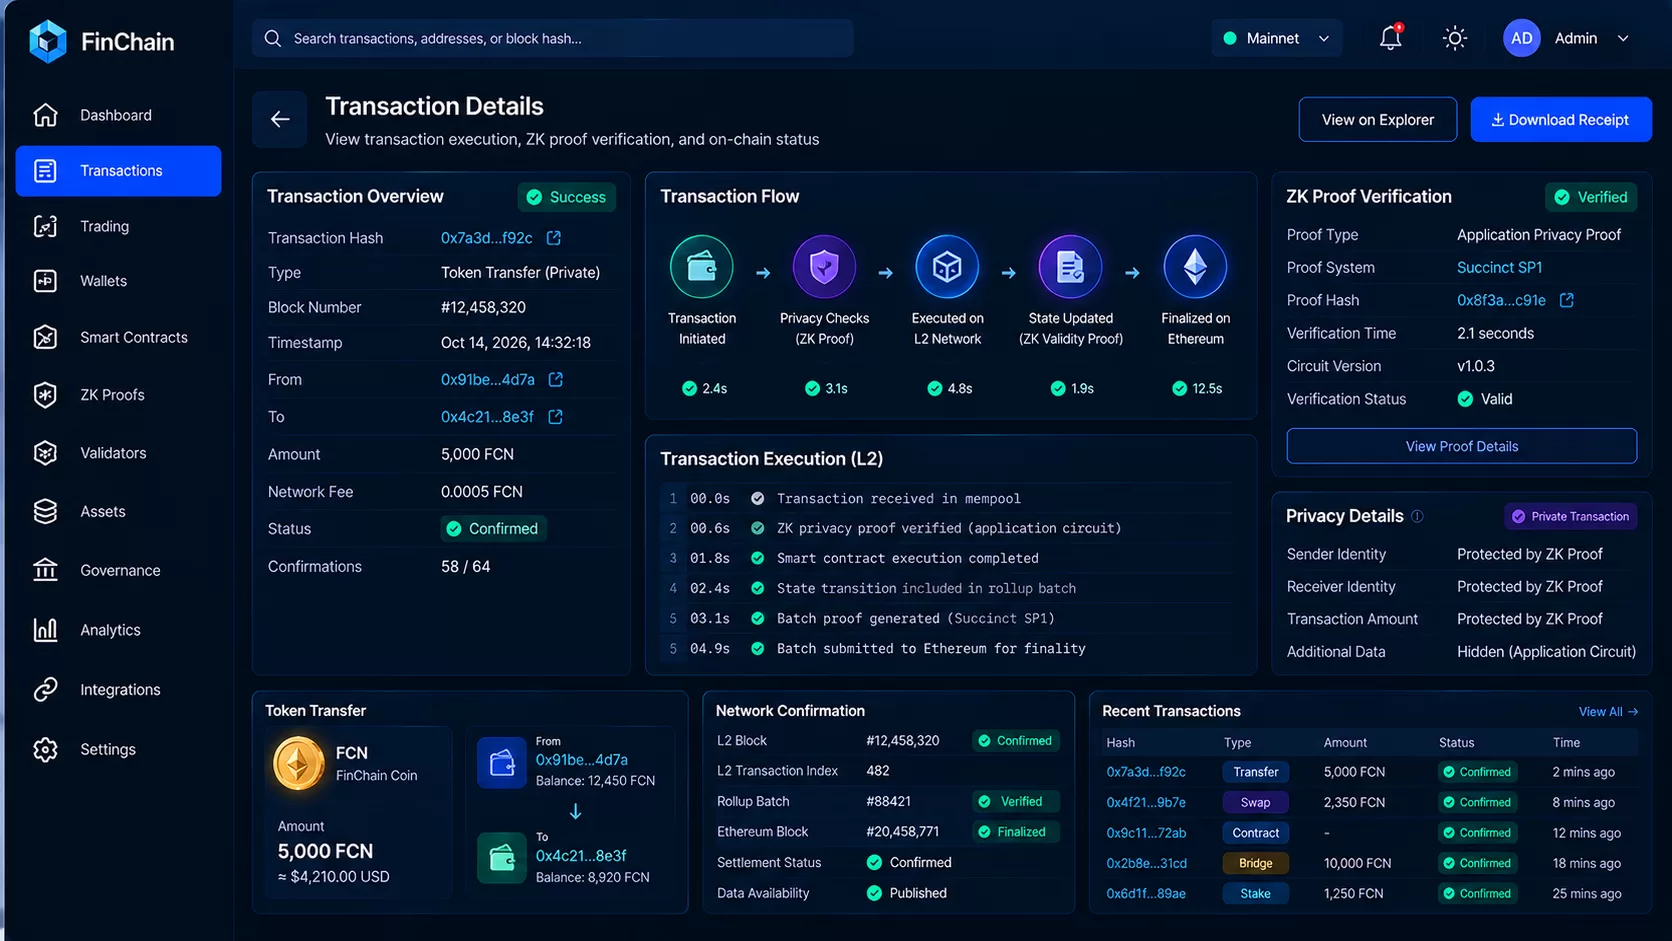The width and height of the screenshot is (1672, 941).
Task: Click the Transaction Initiated wallet step icon
Action: 702,267
